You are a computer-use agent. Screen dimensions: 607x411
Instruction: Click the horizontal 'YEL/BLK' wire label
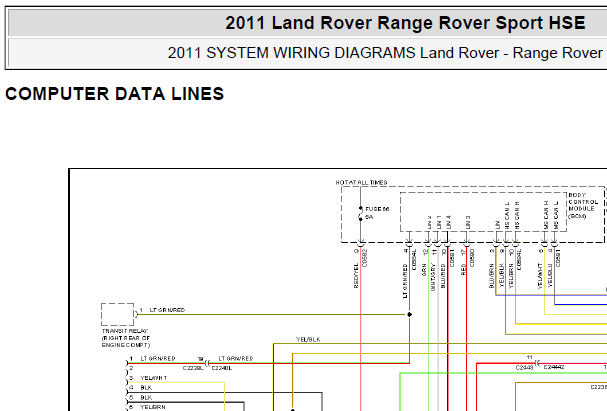(x=308, y=339)
